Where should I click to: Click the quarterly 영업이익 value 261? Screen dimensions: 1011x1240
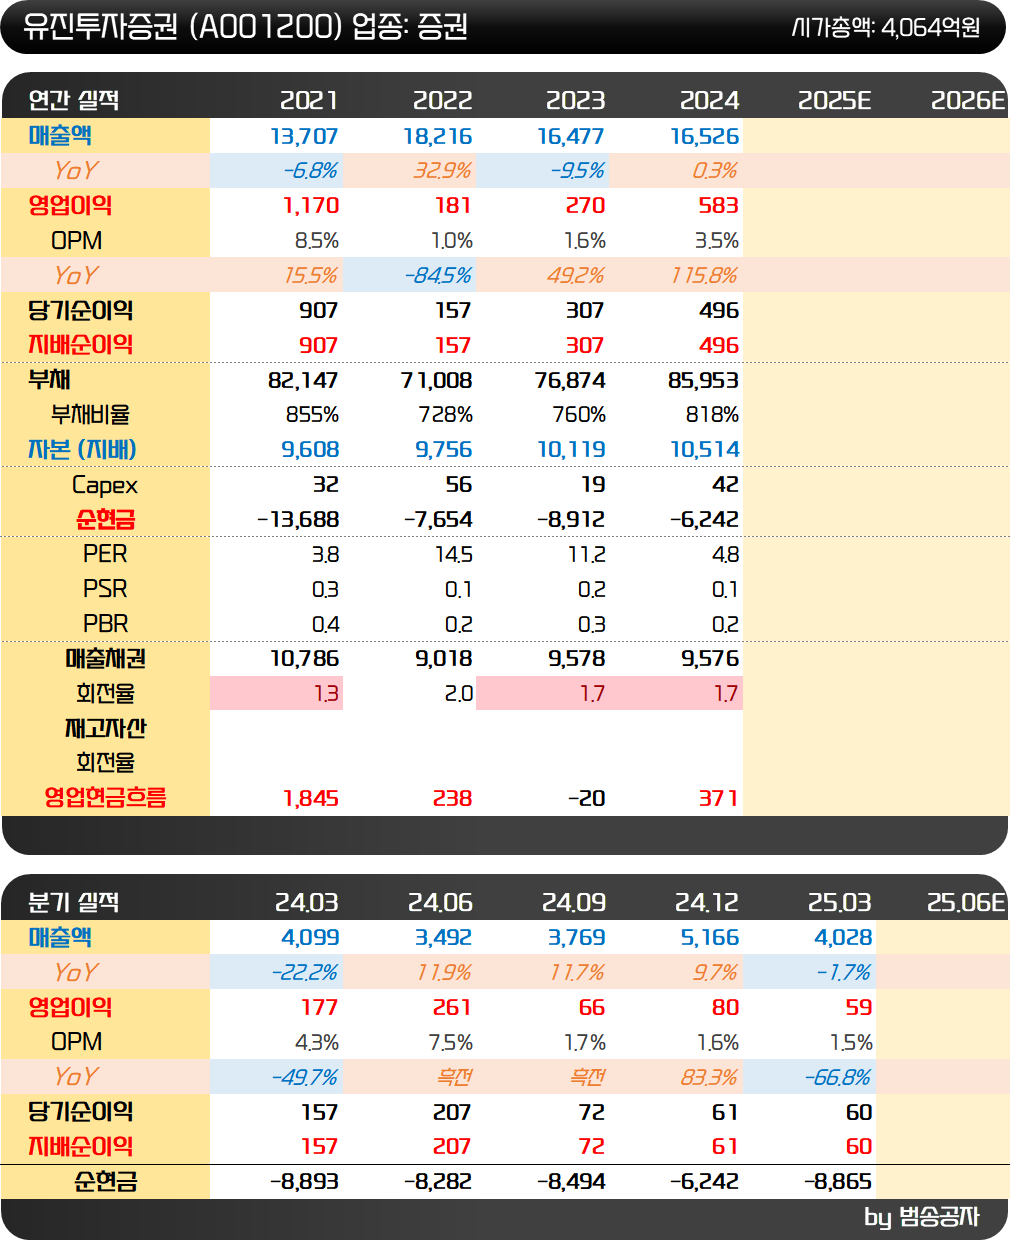454,1007
